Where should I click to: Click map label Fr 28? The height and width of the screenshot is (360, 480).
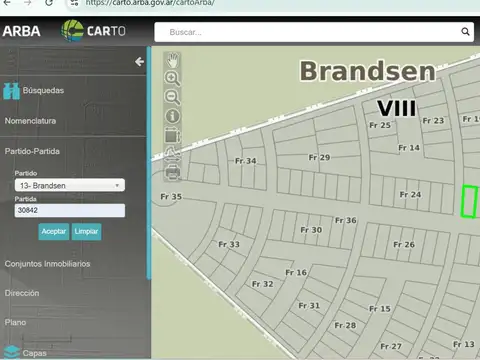pos(345,325)
